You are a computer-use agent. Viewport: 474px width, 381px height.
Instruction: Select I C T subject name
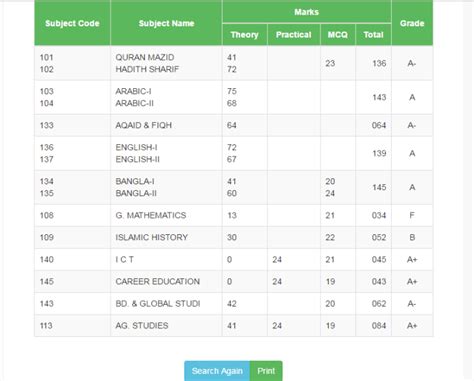(125, 259)
